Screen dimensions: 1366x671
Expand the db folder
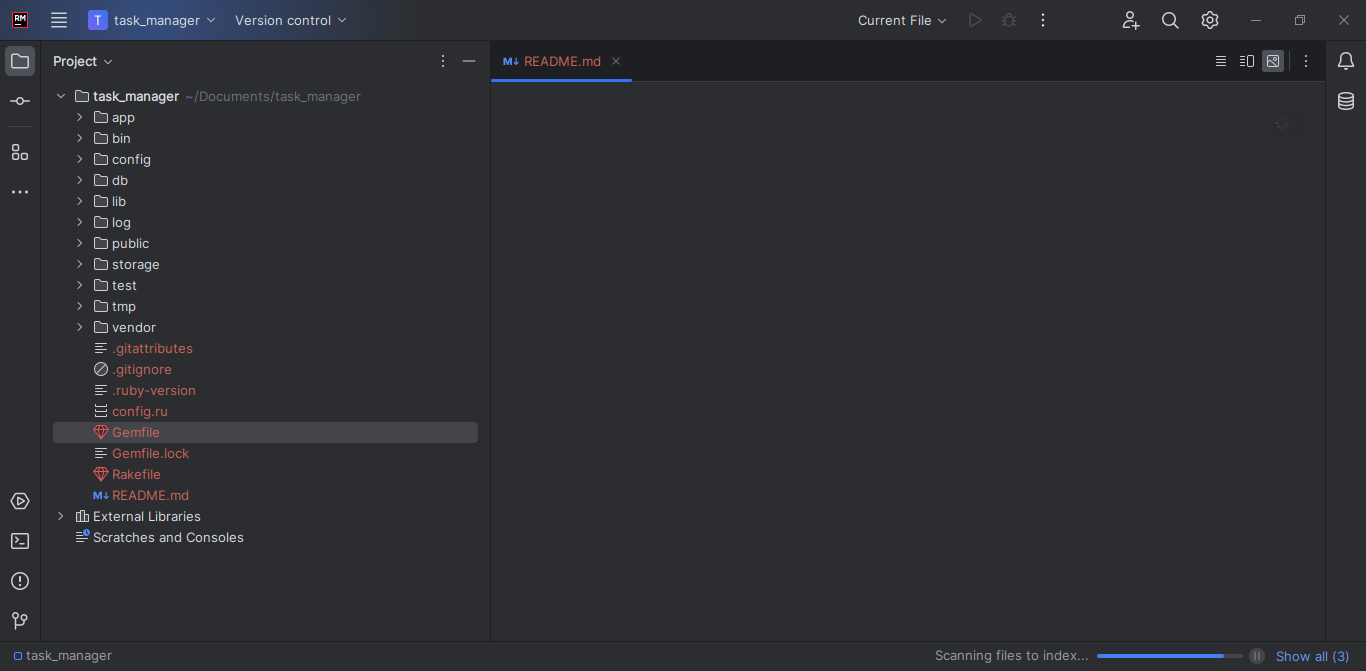80,180
